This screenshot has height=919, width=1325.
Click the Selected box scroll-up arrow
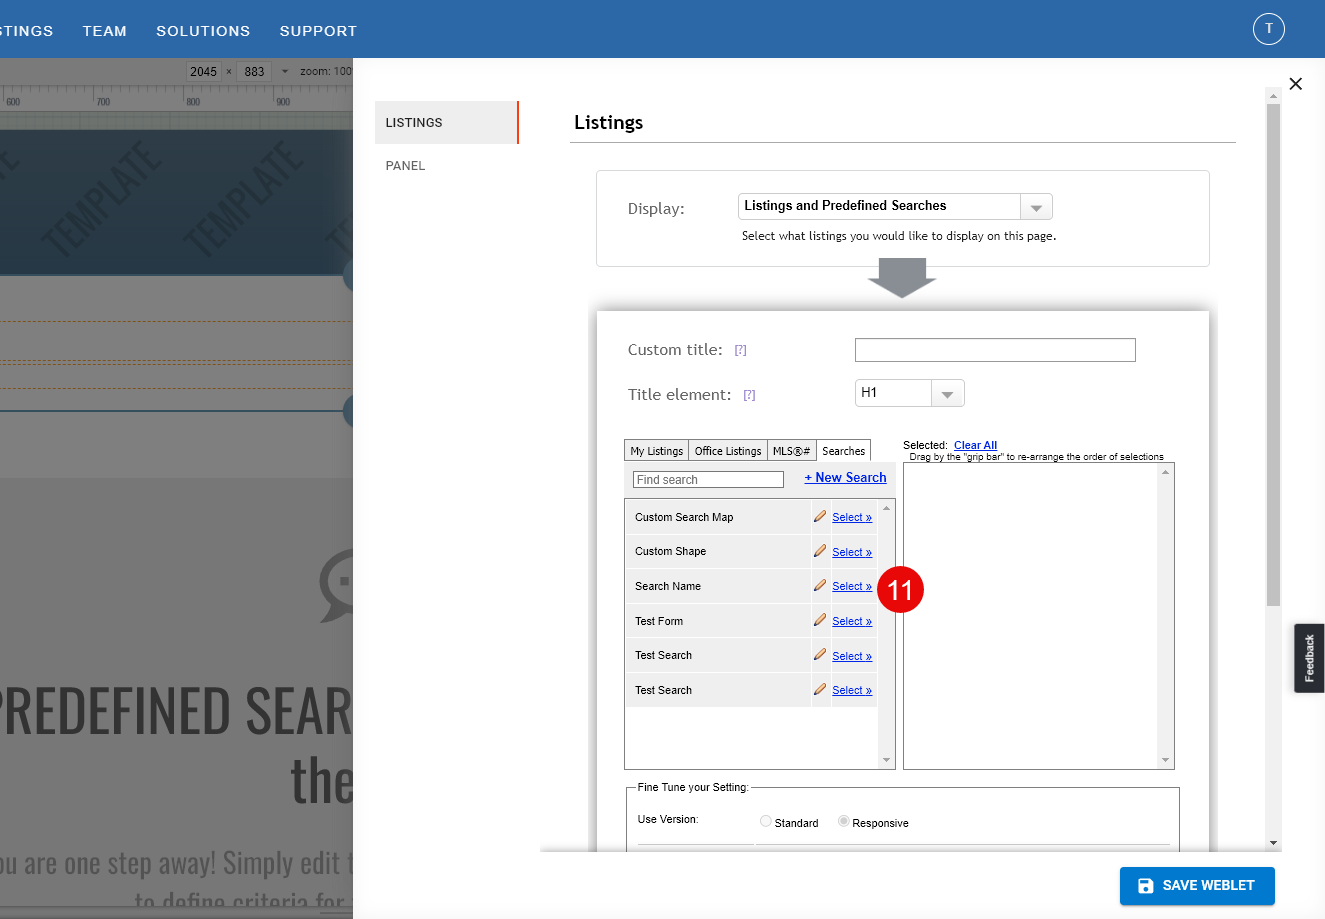coord(1165,472)
